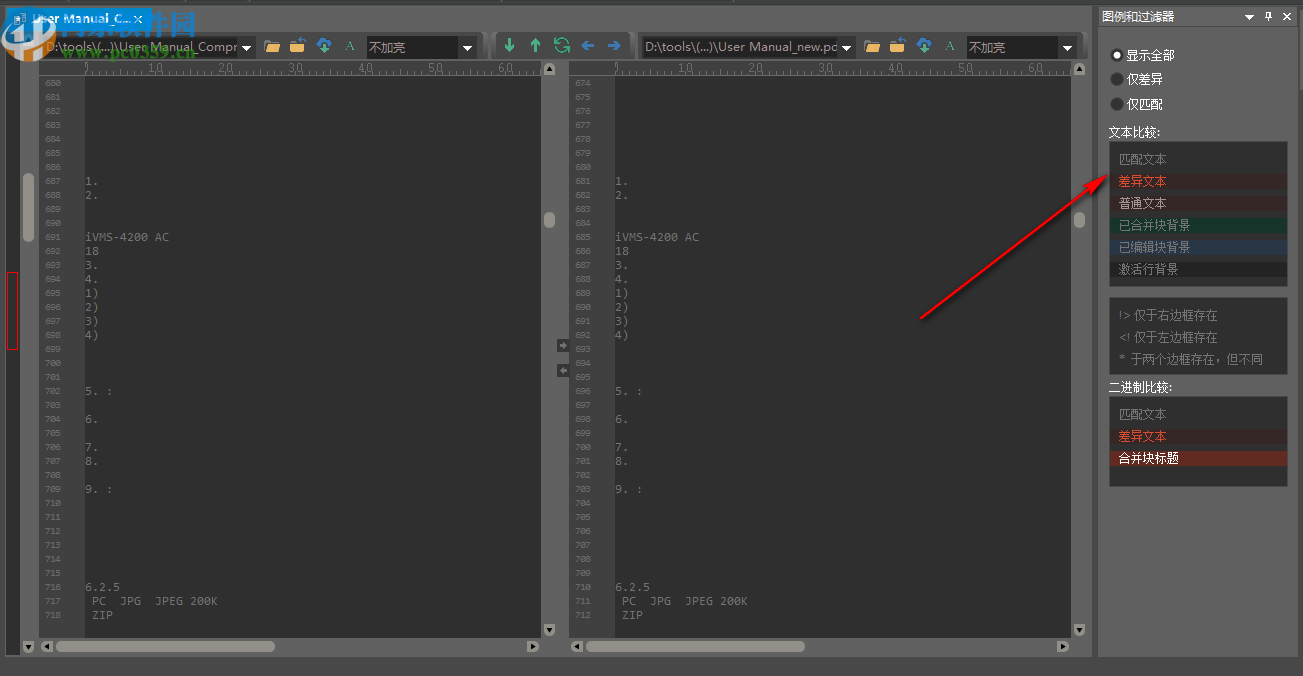Open the User Manual_new.pdf path dropdown

pyautogui.click(x=846, y=45)
